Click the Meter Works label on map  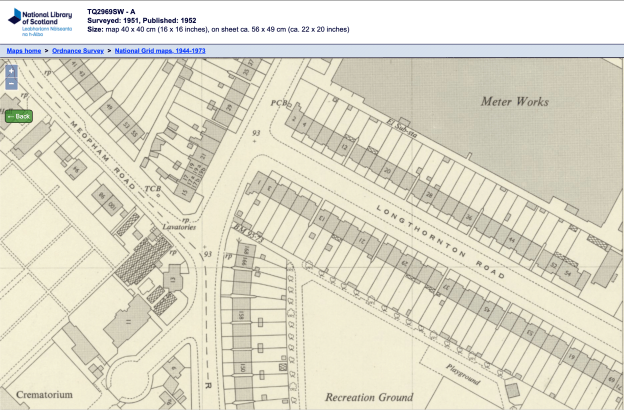pyautogui.click(x=516, y=102)
